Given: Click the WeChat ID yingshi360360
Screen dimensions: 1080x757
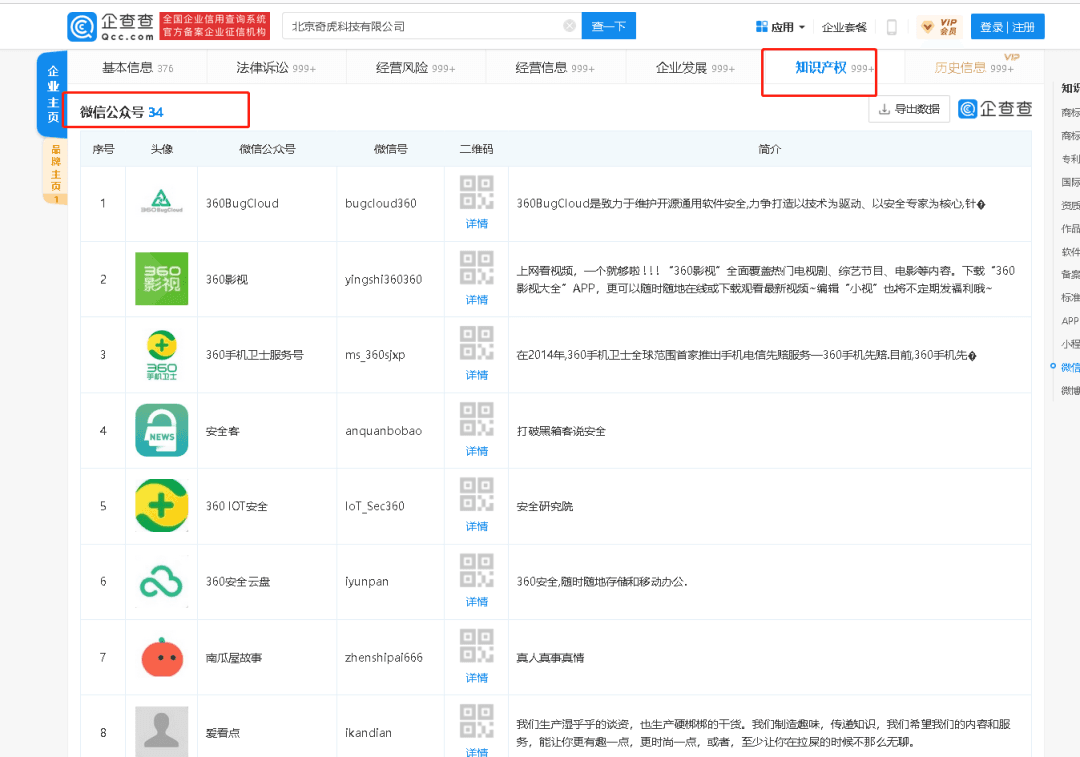Looking at the screenshot, I should (x=384, y=279).
